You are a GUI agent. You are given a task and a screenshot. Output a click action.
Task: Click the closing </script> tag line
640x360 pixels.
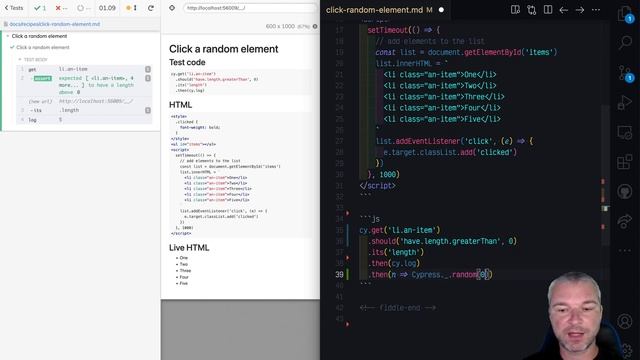[x=377, y=185]
